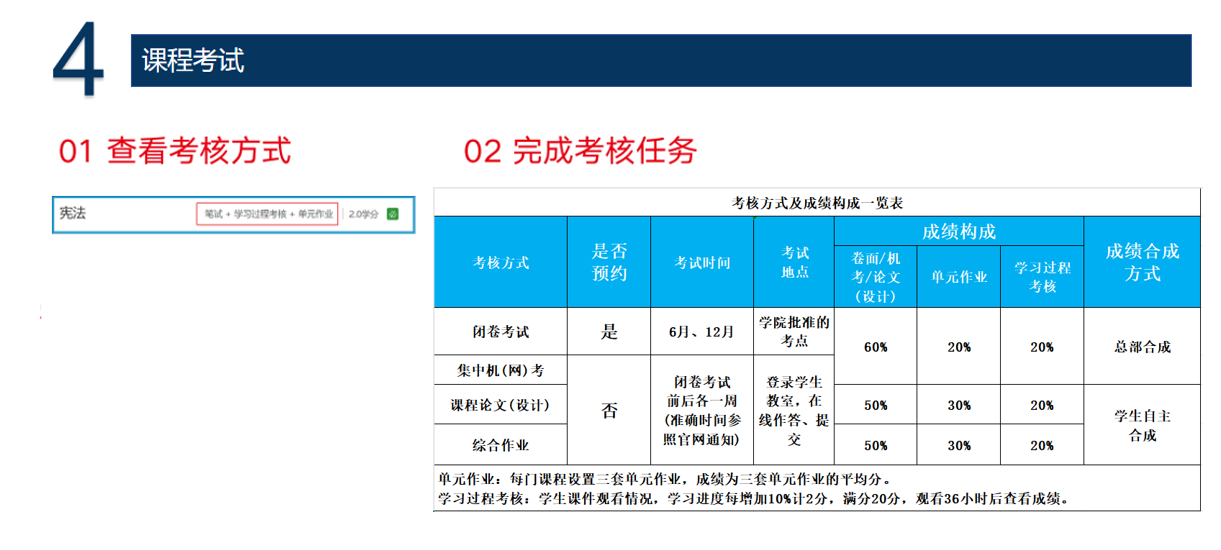Click the 总部合成 cell
The image size is (1221, 550).
[x=1141, y=347]
